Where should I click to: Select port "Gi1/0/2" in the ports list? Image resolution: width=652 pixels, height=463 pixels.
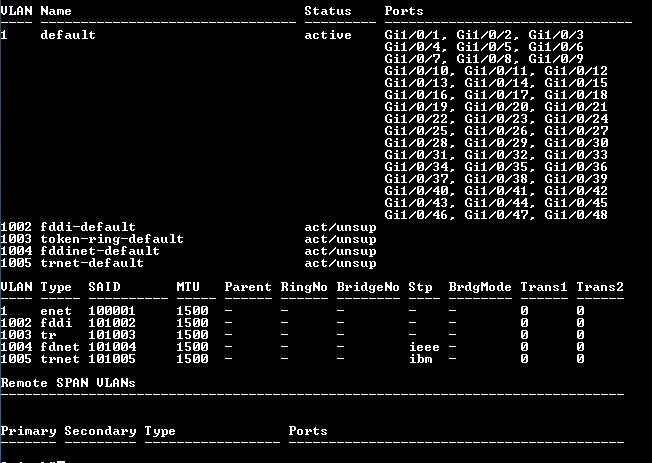(484, 35)
